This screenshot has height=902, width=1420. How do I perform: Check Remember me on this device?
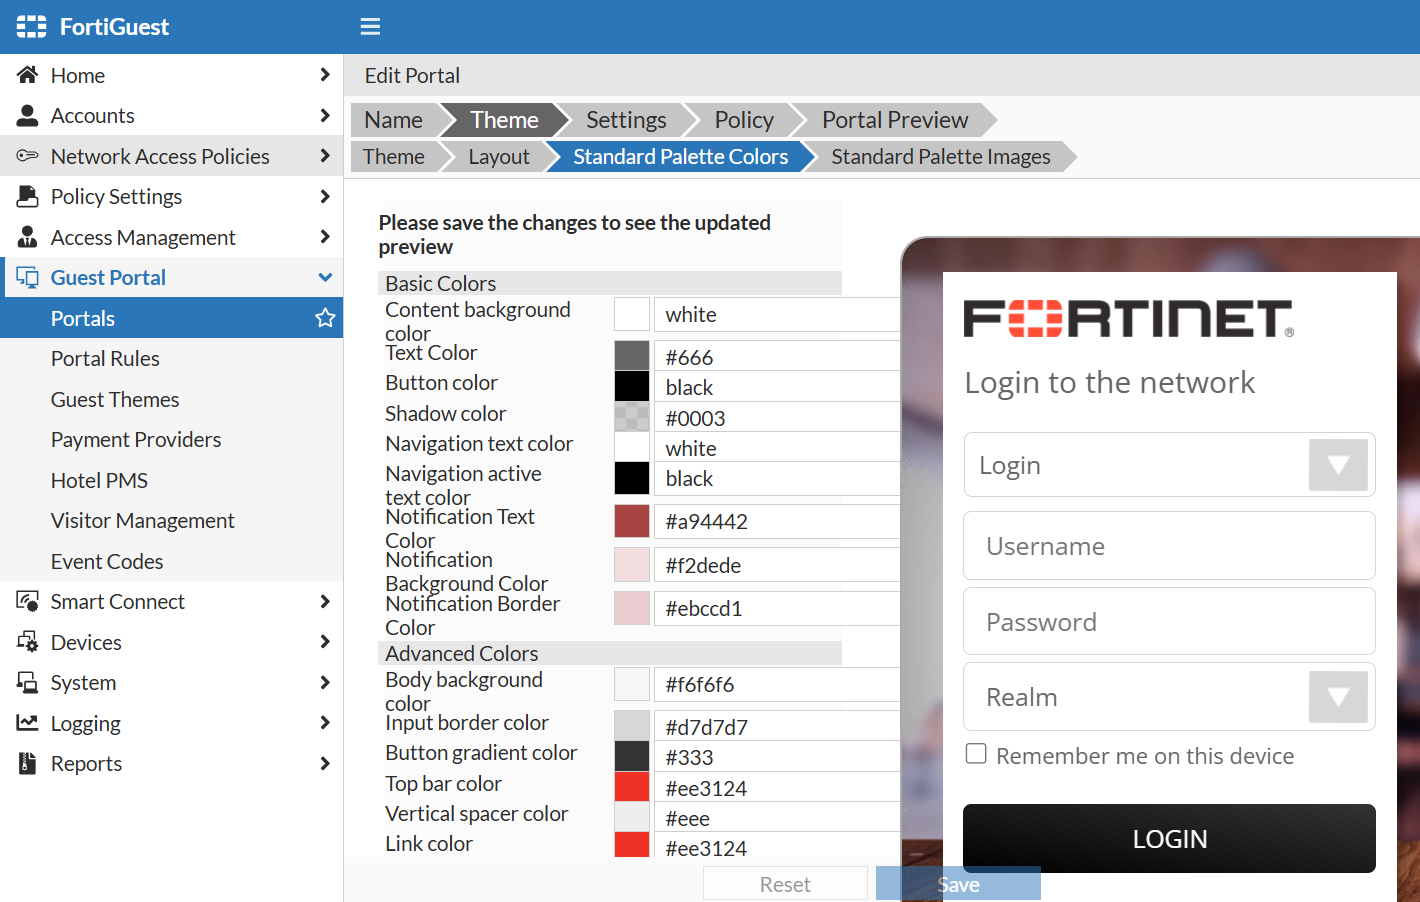975,754
